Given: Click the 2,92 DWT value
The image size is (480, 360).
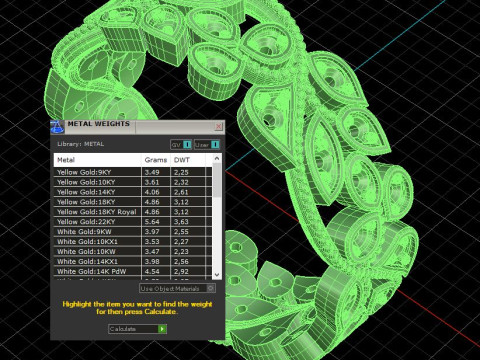Looking at the screenshot, I should (181, 271).
